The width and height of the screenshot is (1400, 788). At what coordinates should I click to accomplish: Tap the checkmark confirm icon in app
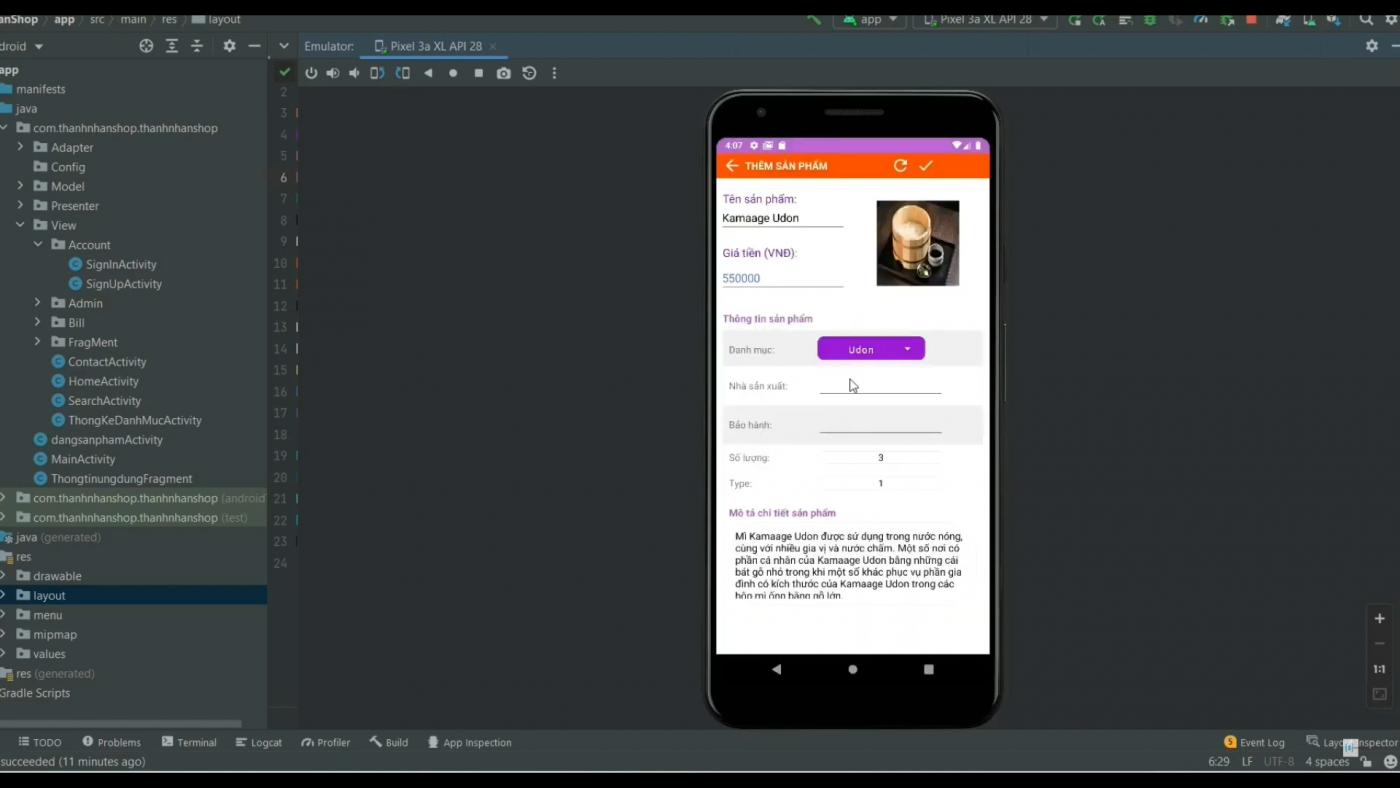point(926,166)
